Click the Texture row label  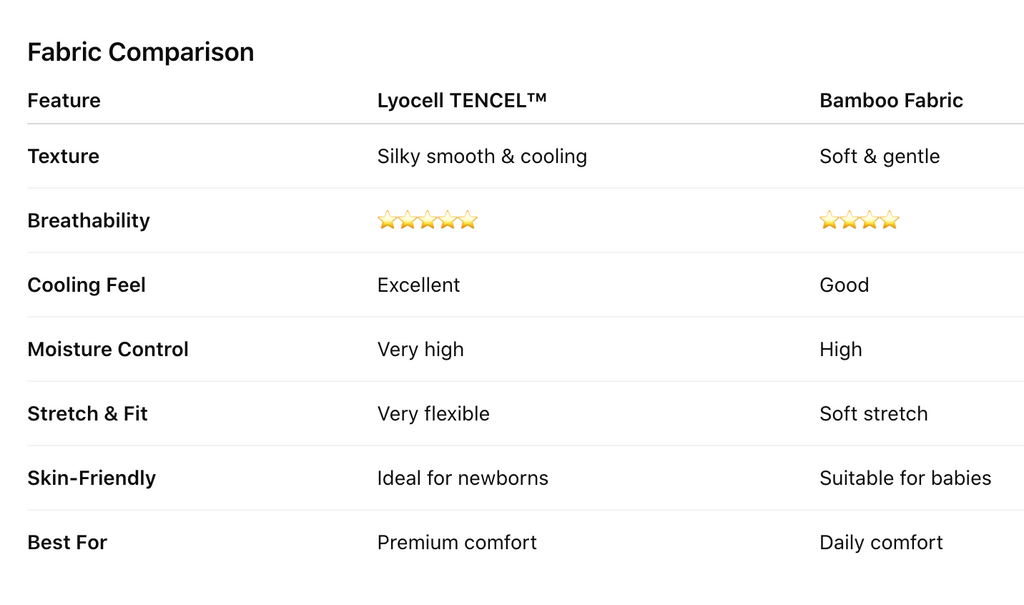63,156
